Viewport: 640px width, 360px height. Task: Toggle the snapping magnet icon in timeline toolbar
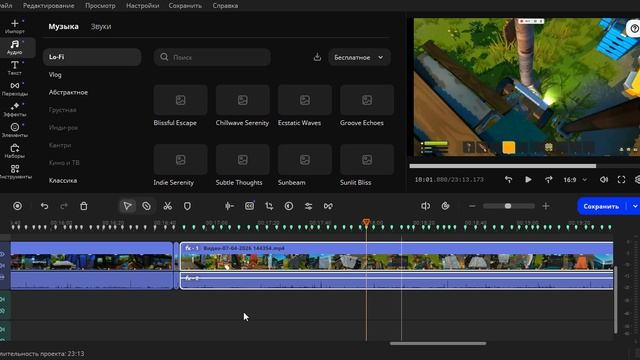point(445,206)
